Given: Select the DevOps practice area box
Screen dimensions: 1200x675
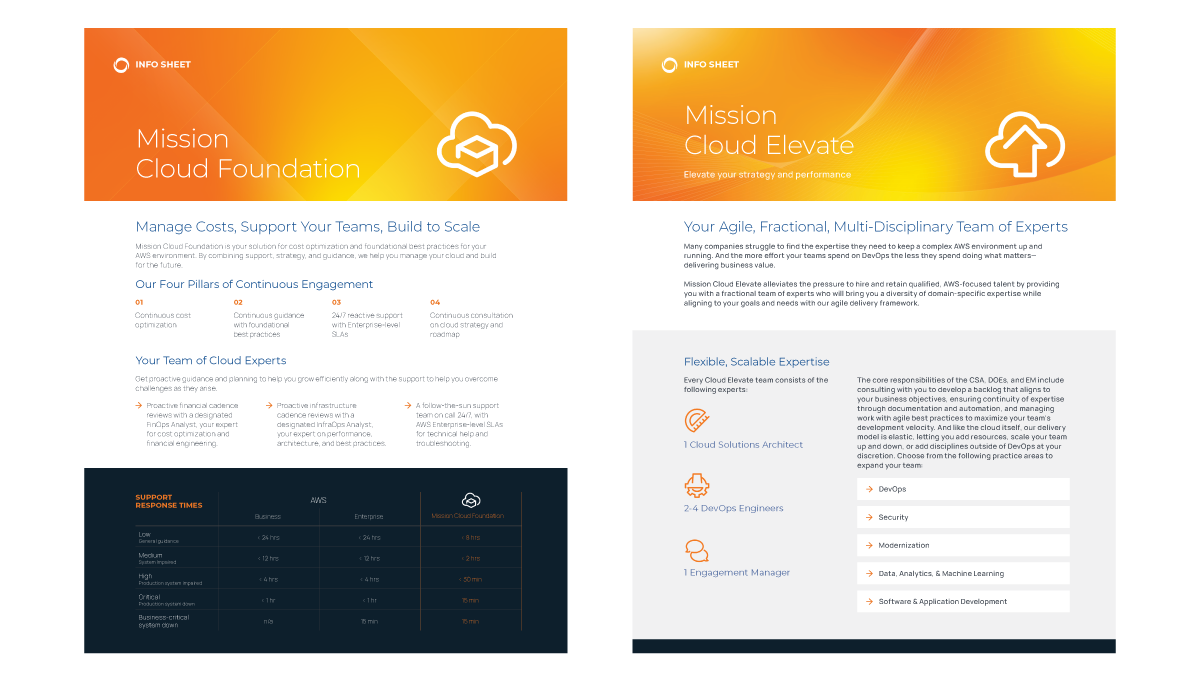Looking at the screenshot, I should pyautogui.click(x=963, y=489).
